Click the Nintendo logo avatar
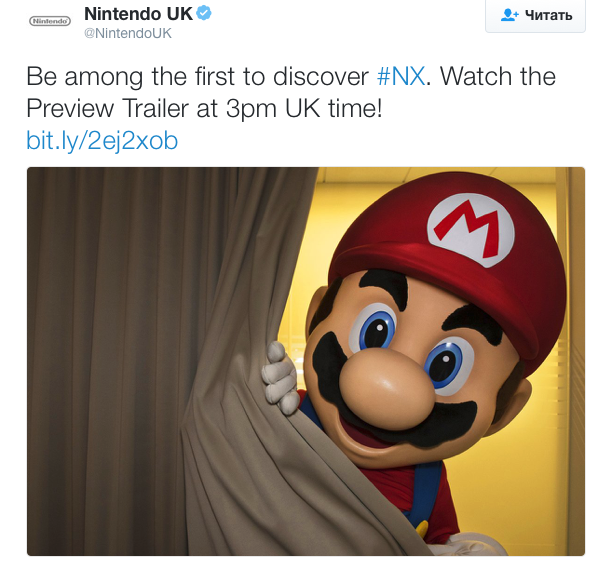The image size is (600, 565). click(50, 21)
